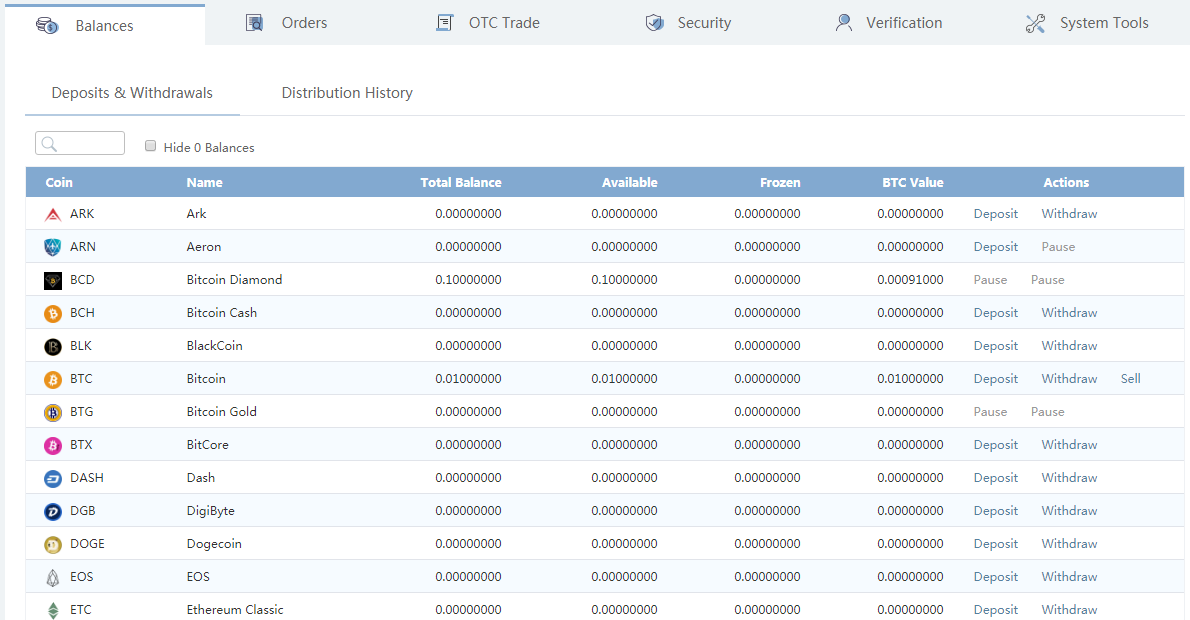Viewport: 1190px width, 620px height.
Task: Open the Orders tab
Action: coord(287,23)
